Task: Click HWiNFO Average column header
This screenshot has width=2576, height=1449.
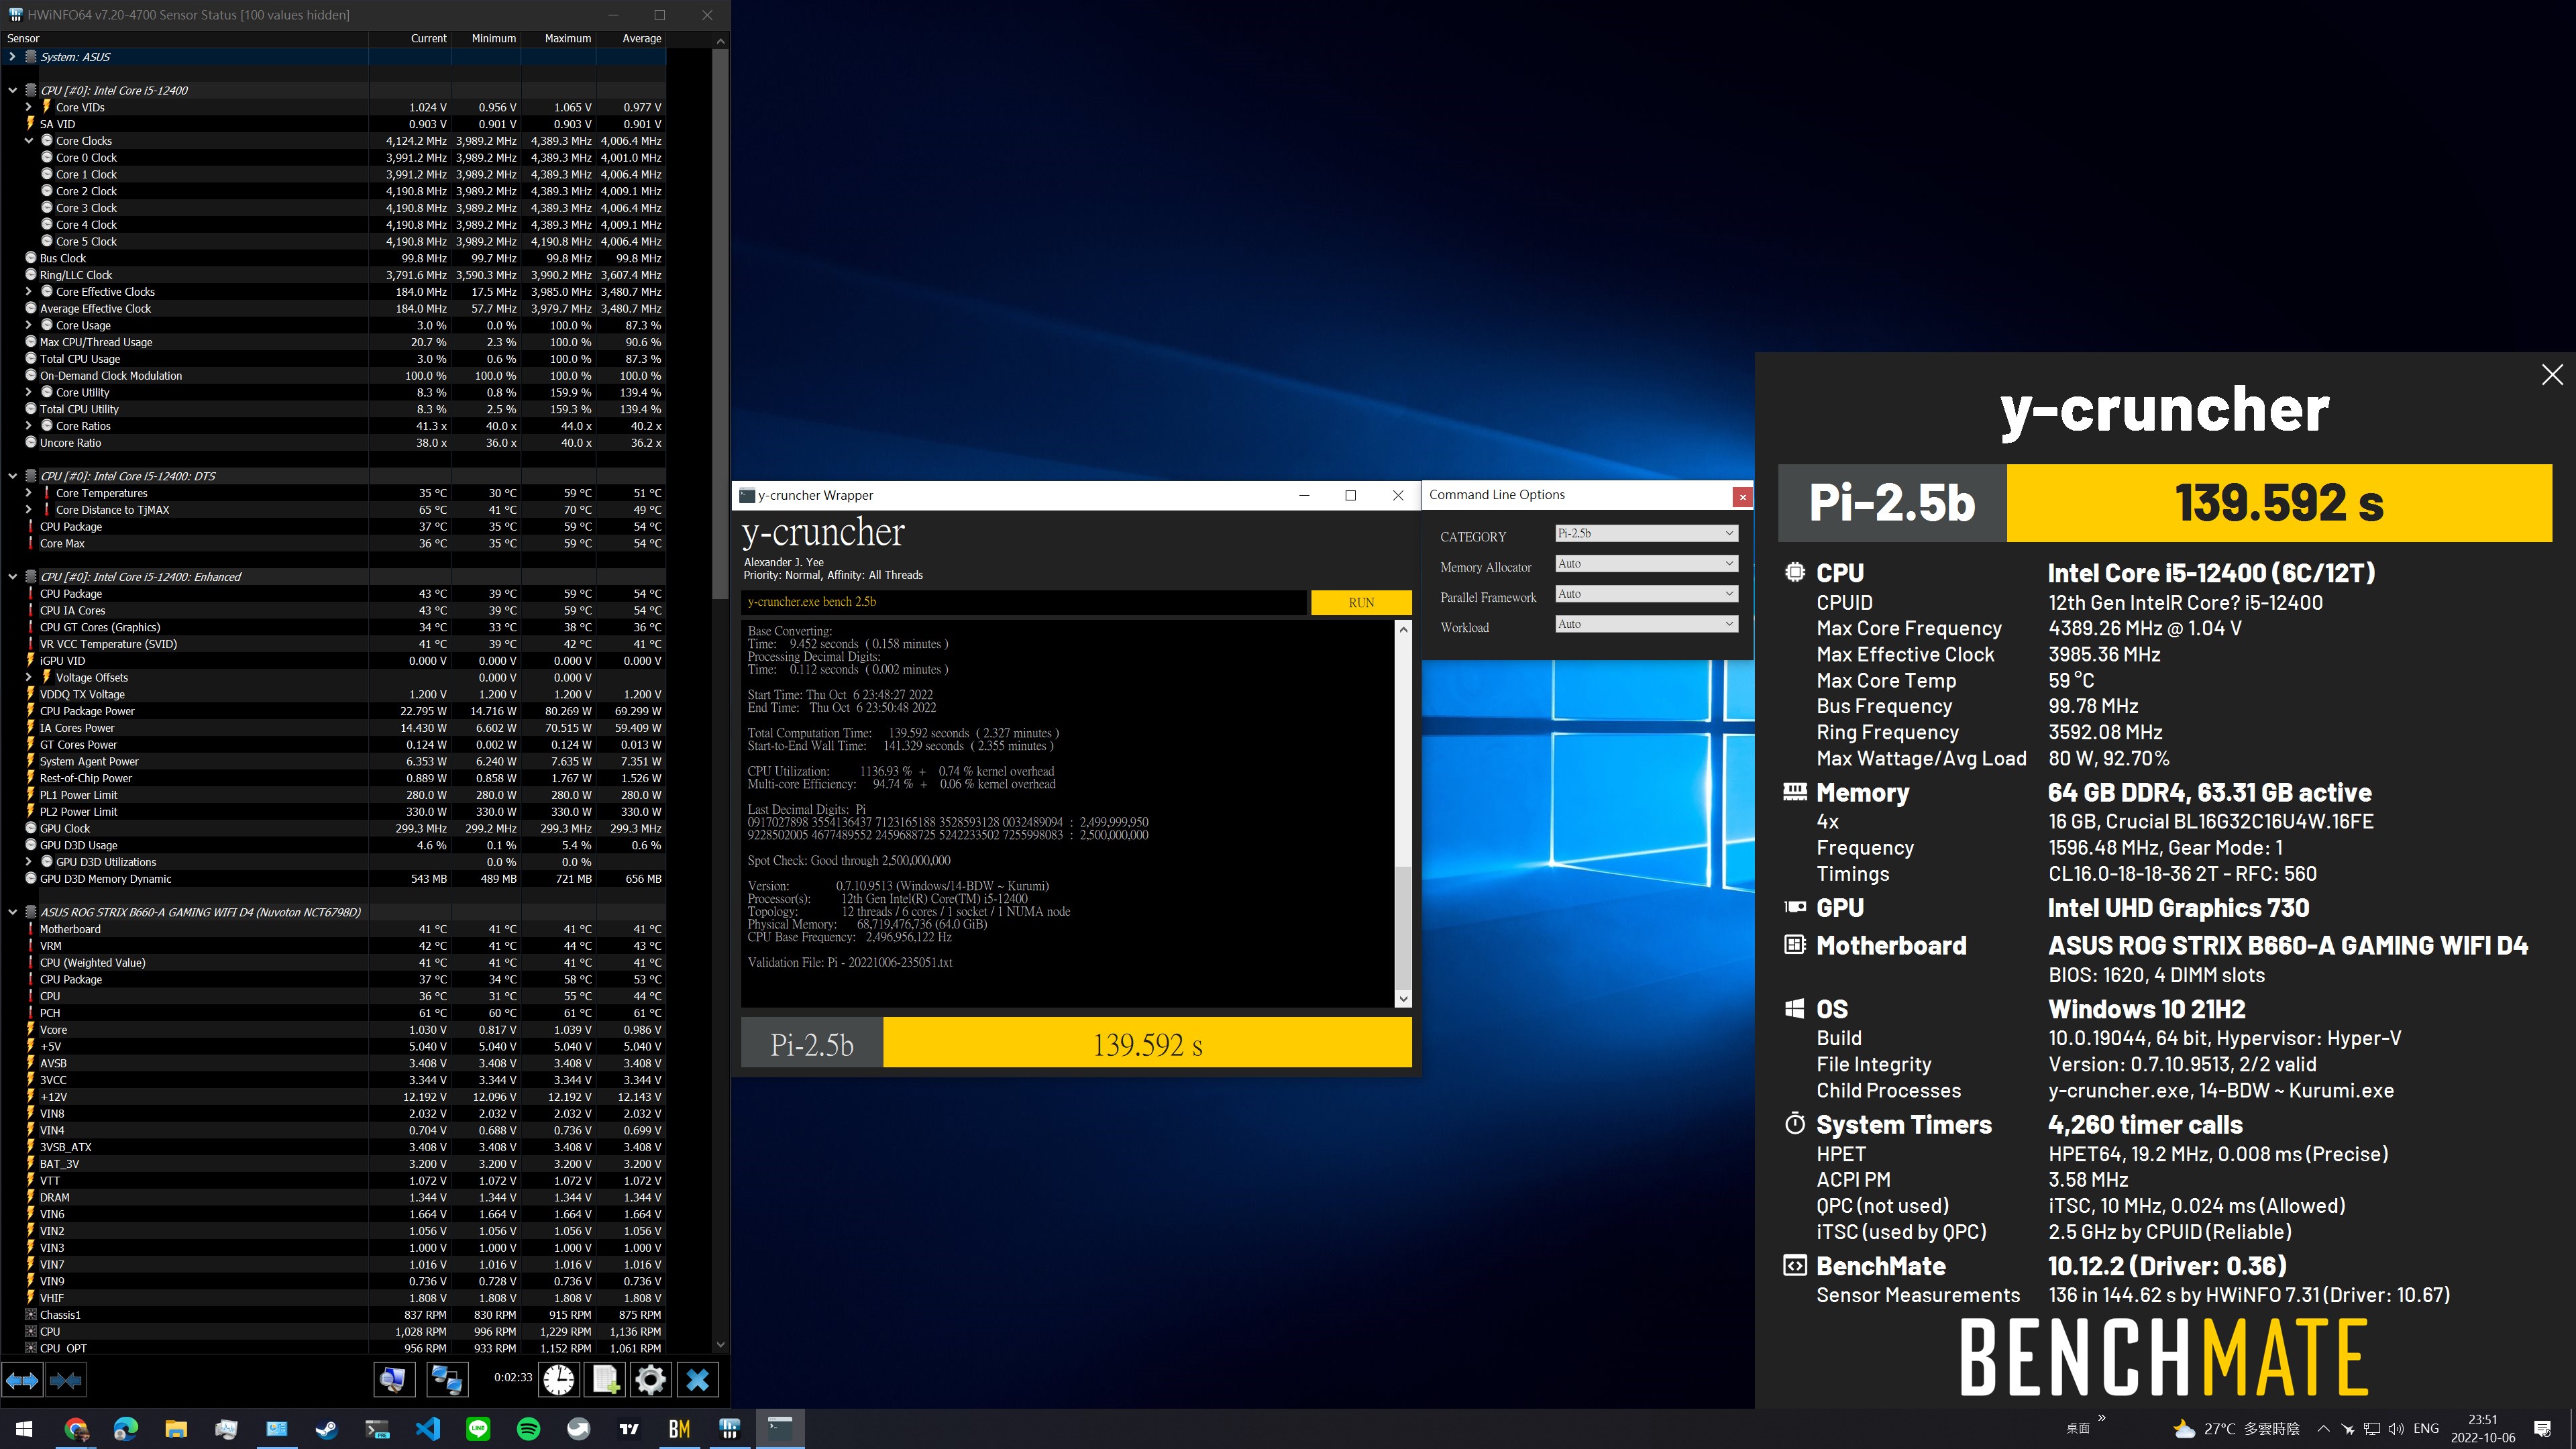Action: pos(631,39)
